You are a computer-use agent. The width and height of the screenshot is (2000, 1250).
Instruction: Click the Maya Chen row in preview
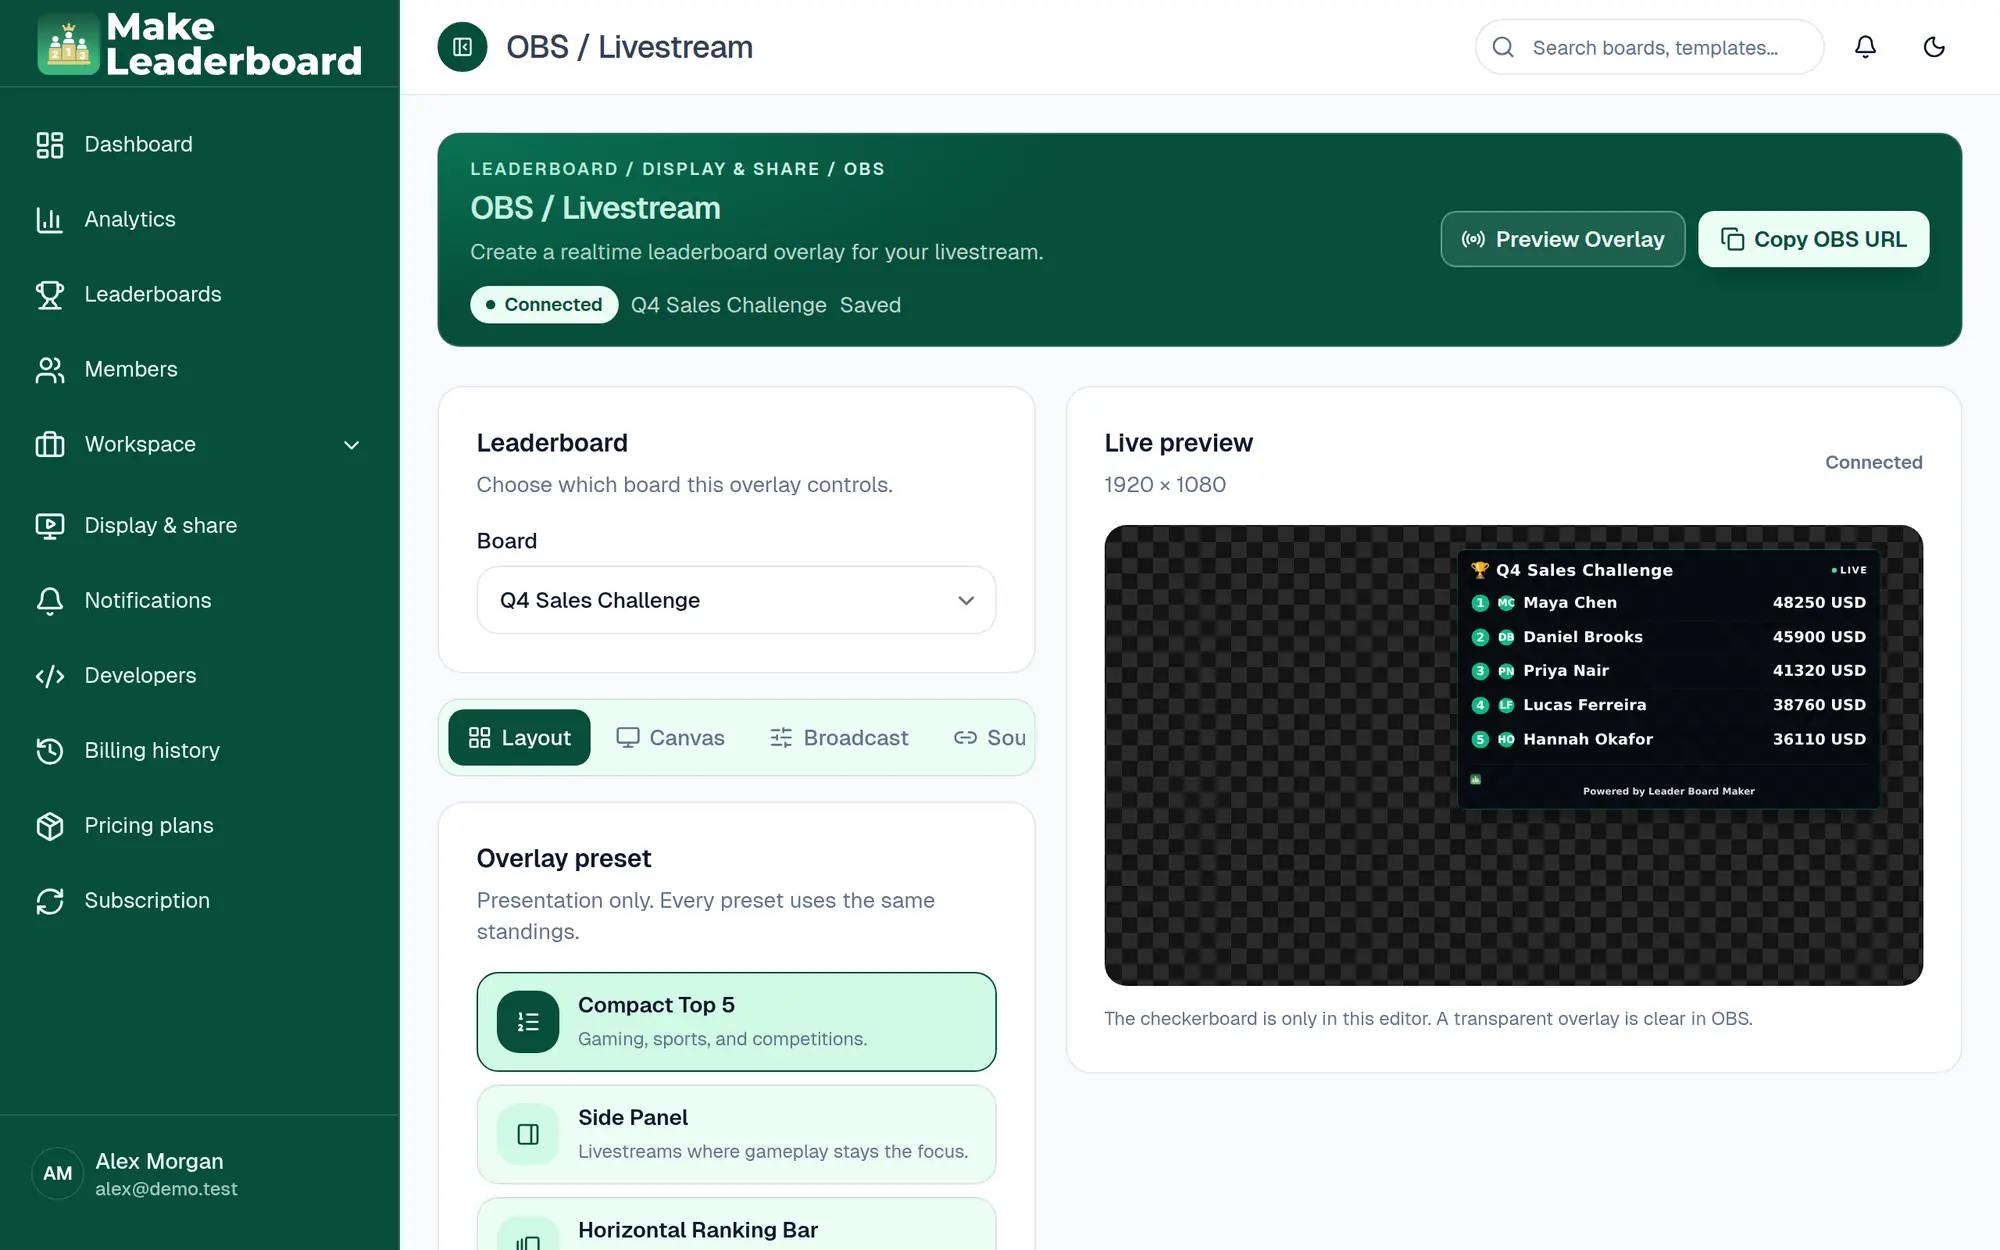[x=1668, y=603]
